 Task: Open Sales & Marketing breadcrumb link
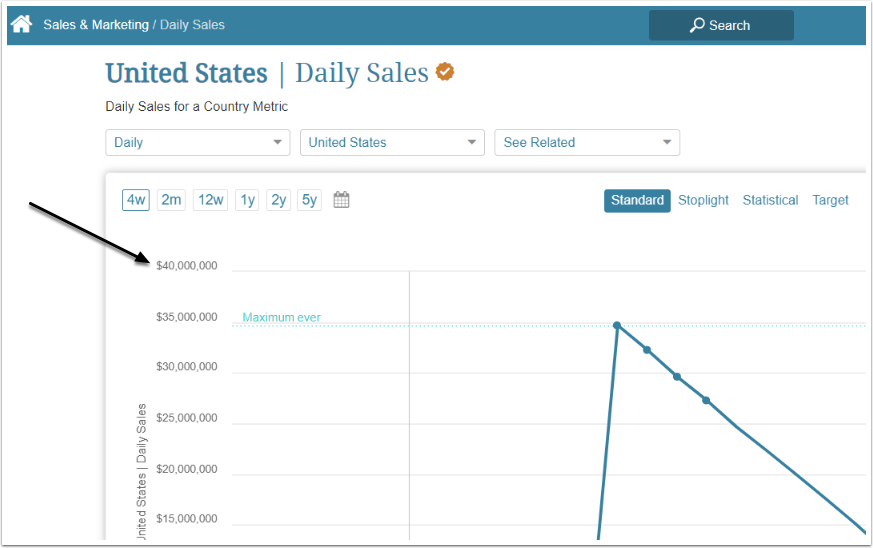point(96,24)
